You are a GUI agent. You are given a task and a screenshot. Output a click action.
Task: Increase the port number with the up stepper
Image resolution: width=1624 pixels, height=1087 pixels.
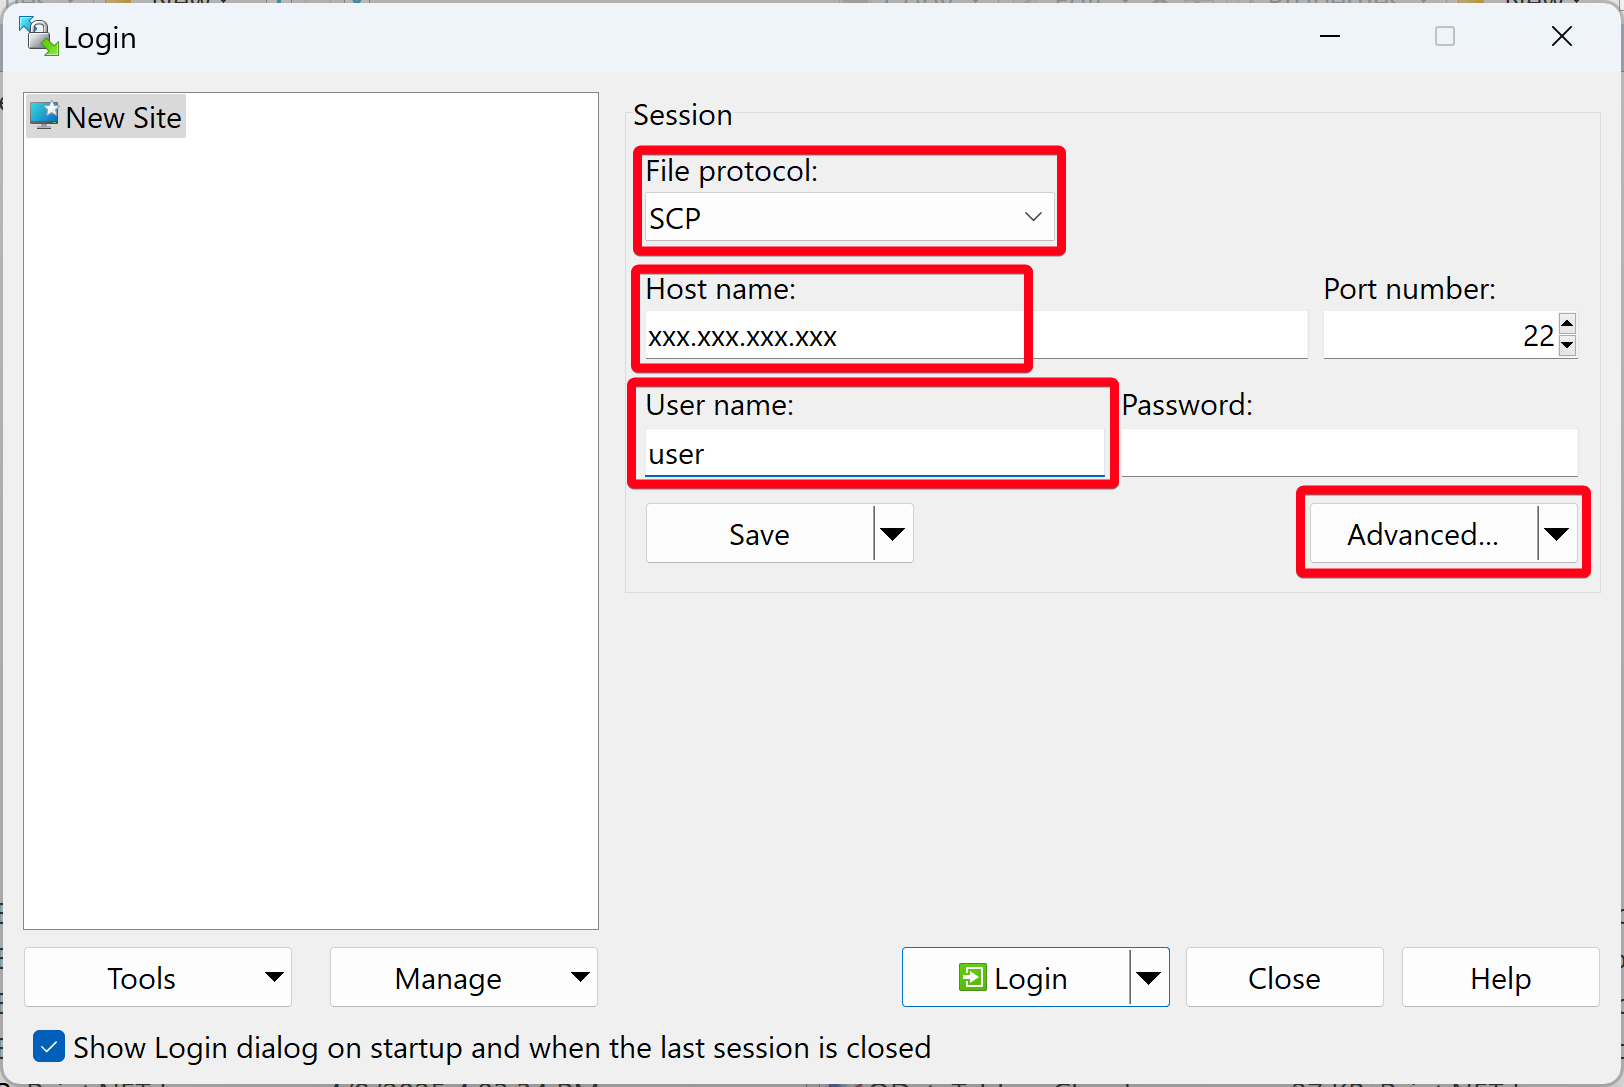(x=1565, y=325)
